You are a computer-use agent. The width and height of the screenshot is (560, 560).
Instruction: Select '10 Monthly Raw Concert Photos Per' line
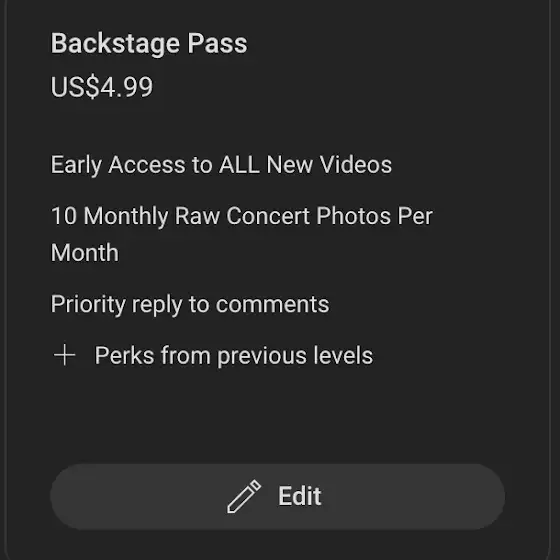[242, 216]
